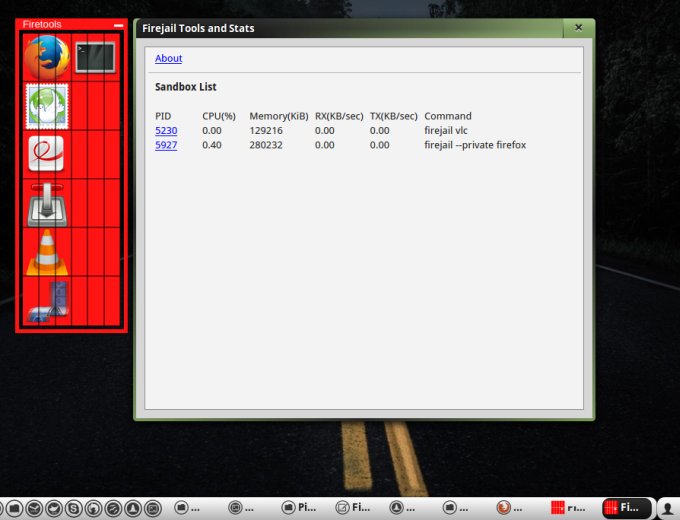
Task: Click the 'CPU(%)' column header
Action: click(x=219, y=116)
